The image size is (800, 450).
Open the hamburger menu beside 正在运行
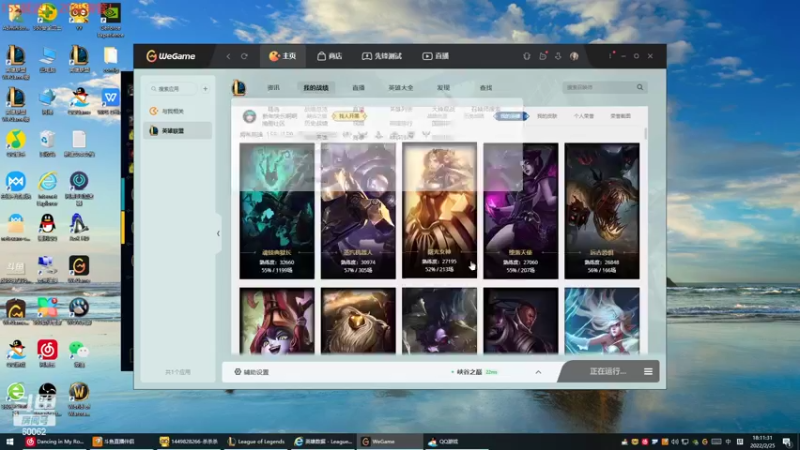[x=648, y=371]
